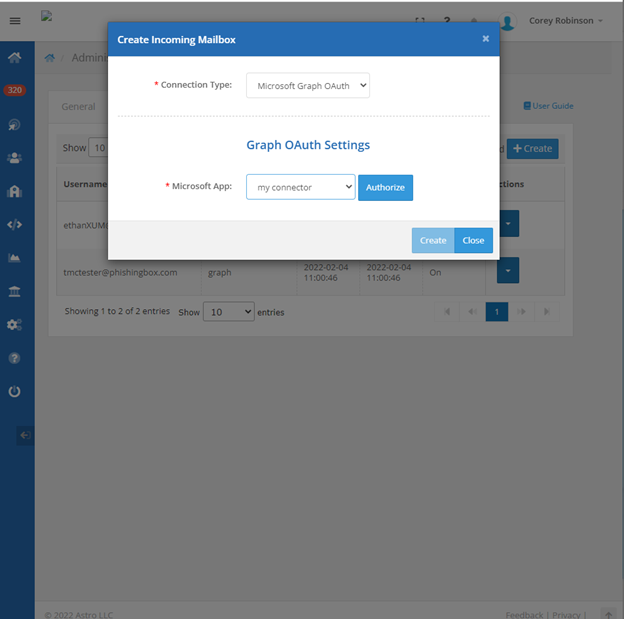Image resolution: width=624 pixels, height=619 pixels.
Task: Click the users group sidebar icon
Action: [x=14, y=158]
